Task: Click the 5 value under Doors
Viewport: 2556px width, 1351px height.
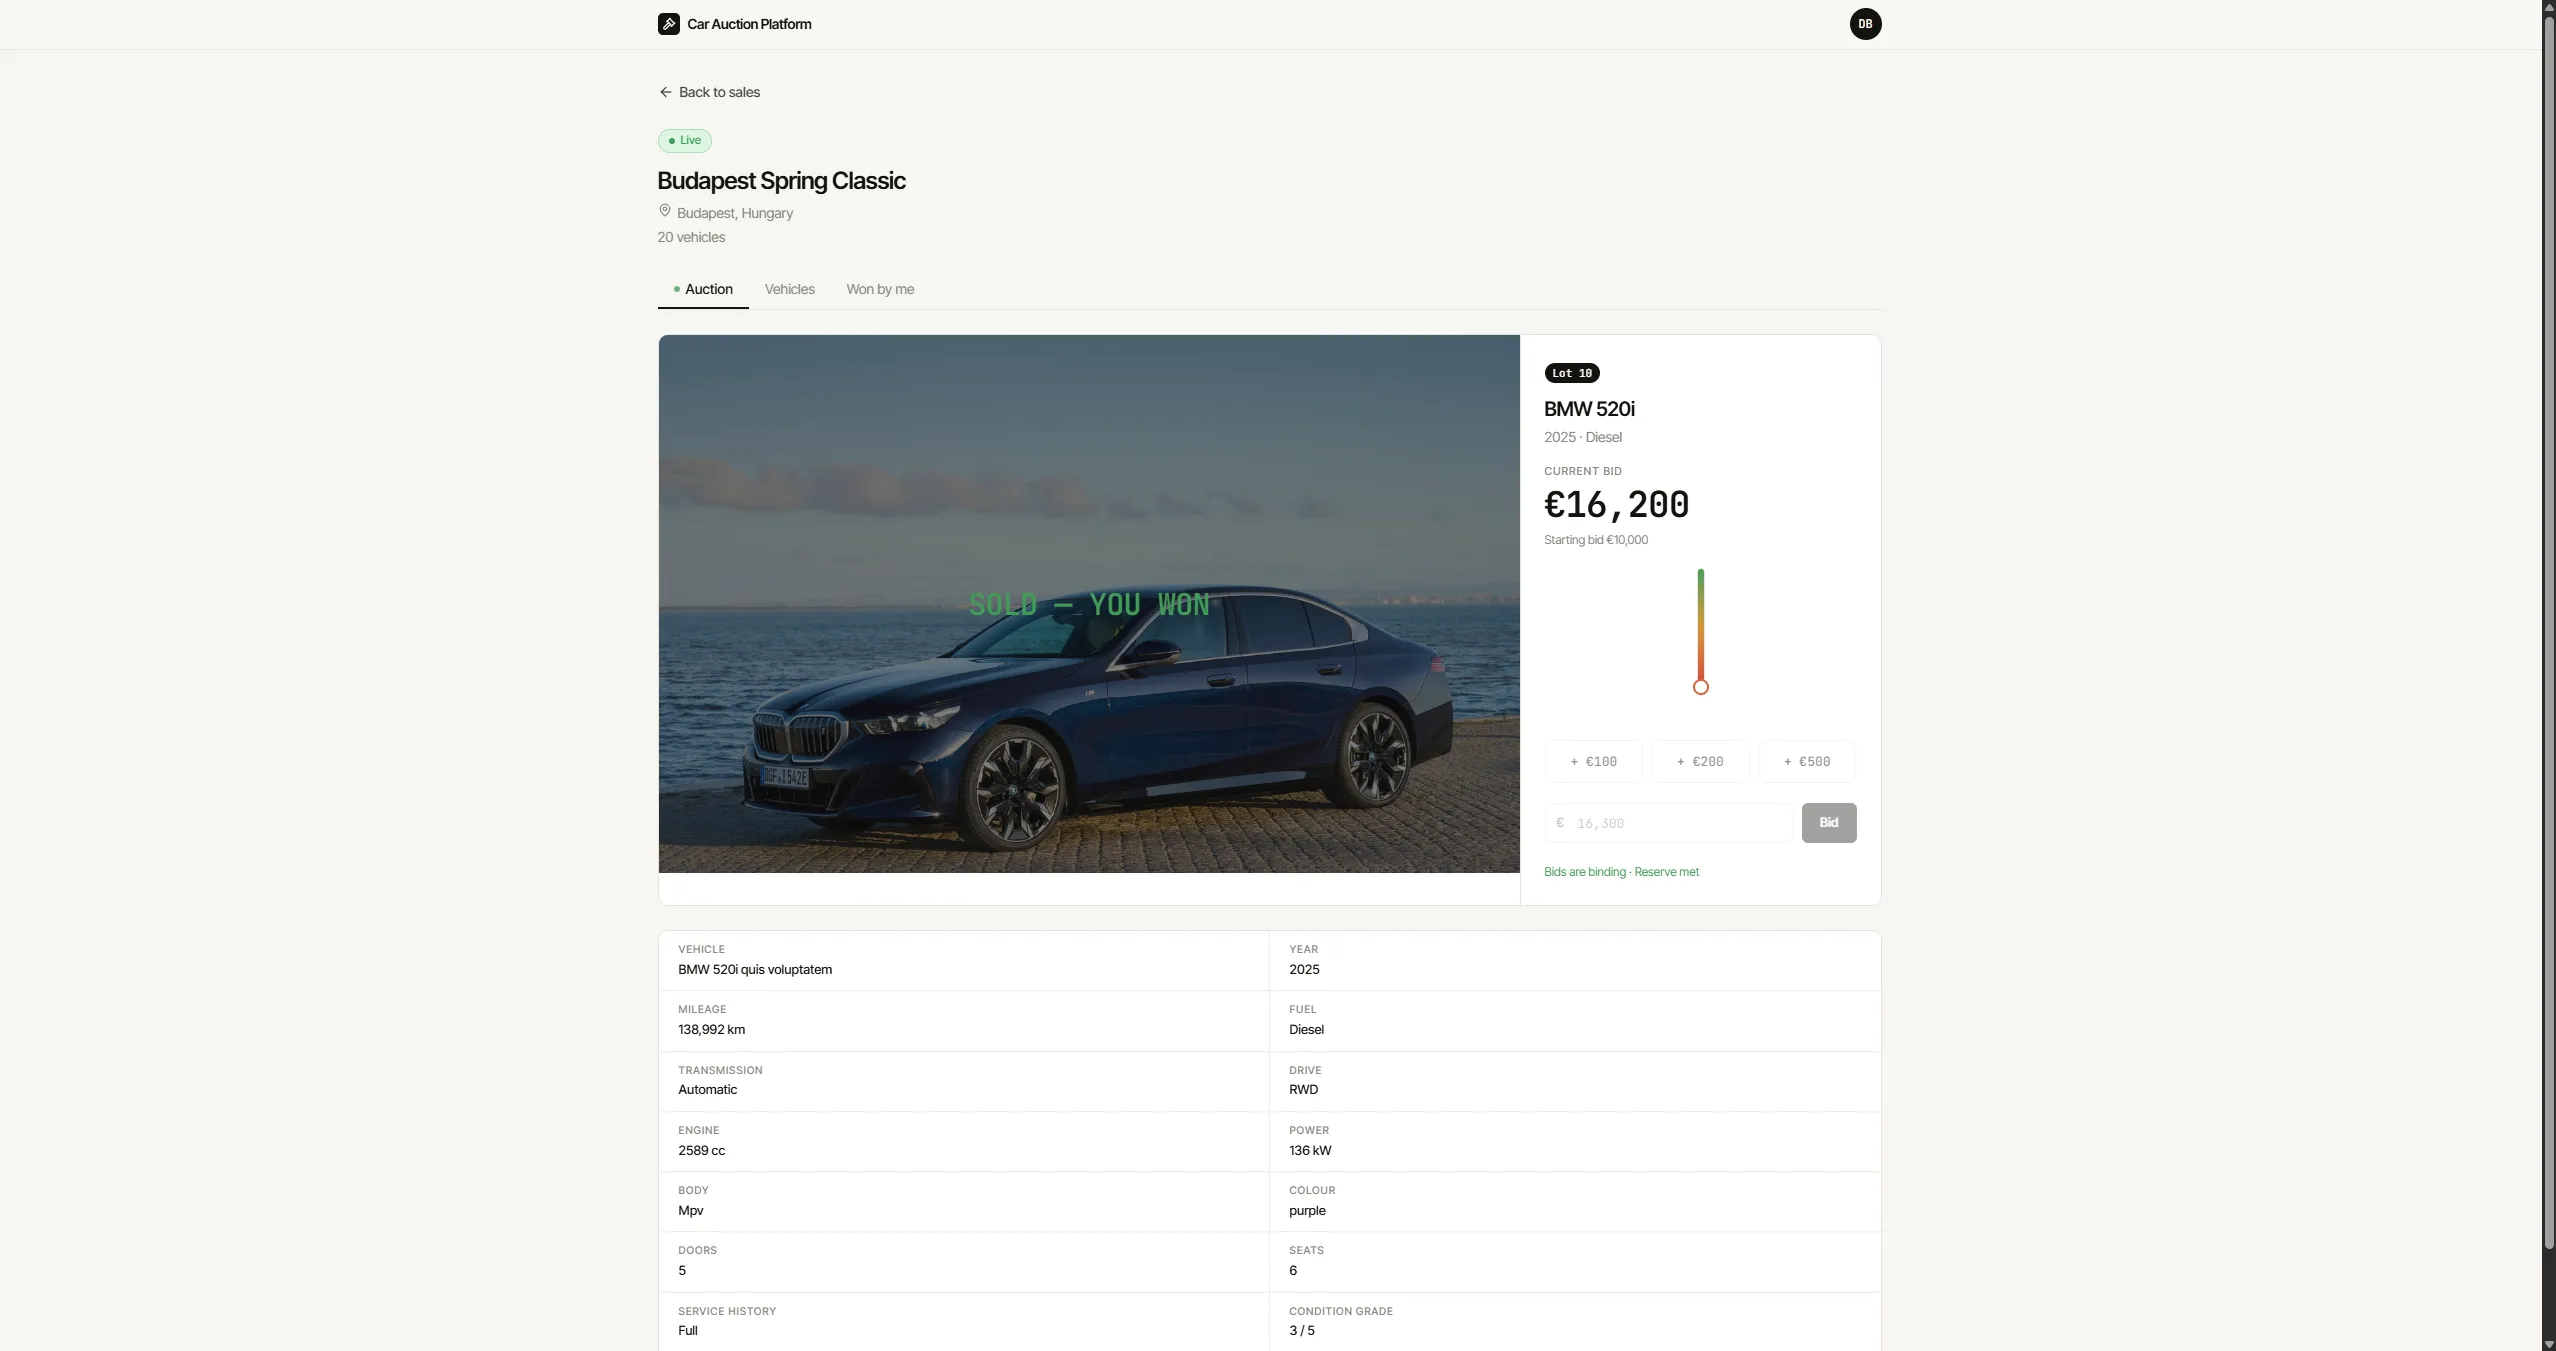Action: [x=682, y=1271]
